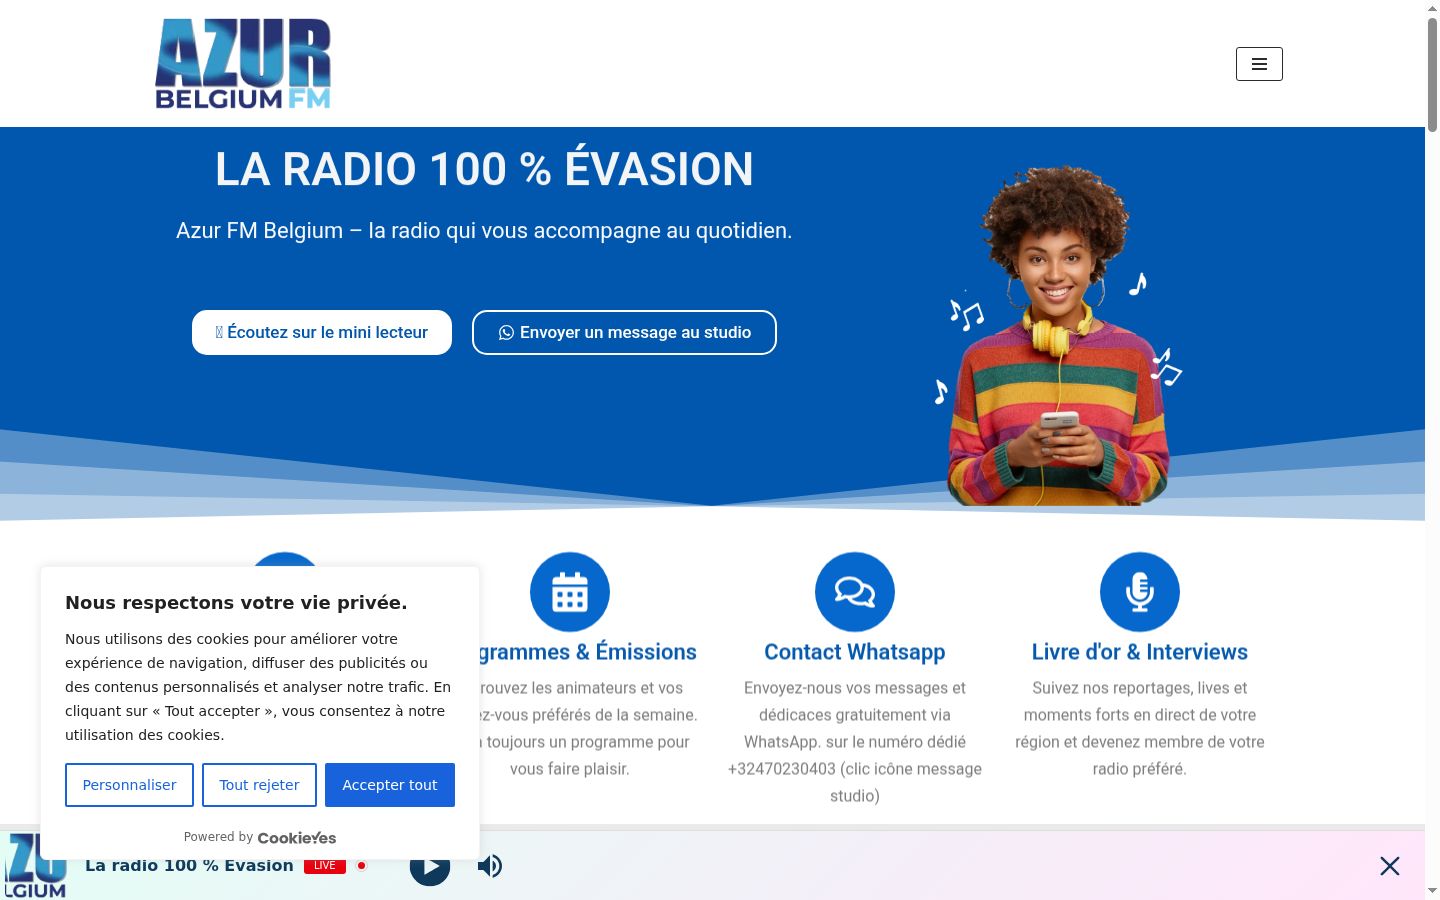Click the Écoutez sur le mini lecteur button
Viewport: 1440px width, 900px height.
(322, 332)
